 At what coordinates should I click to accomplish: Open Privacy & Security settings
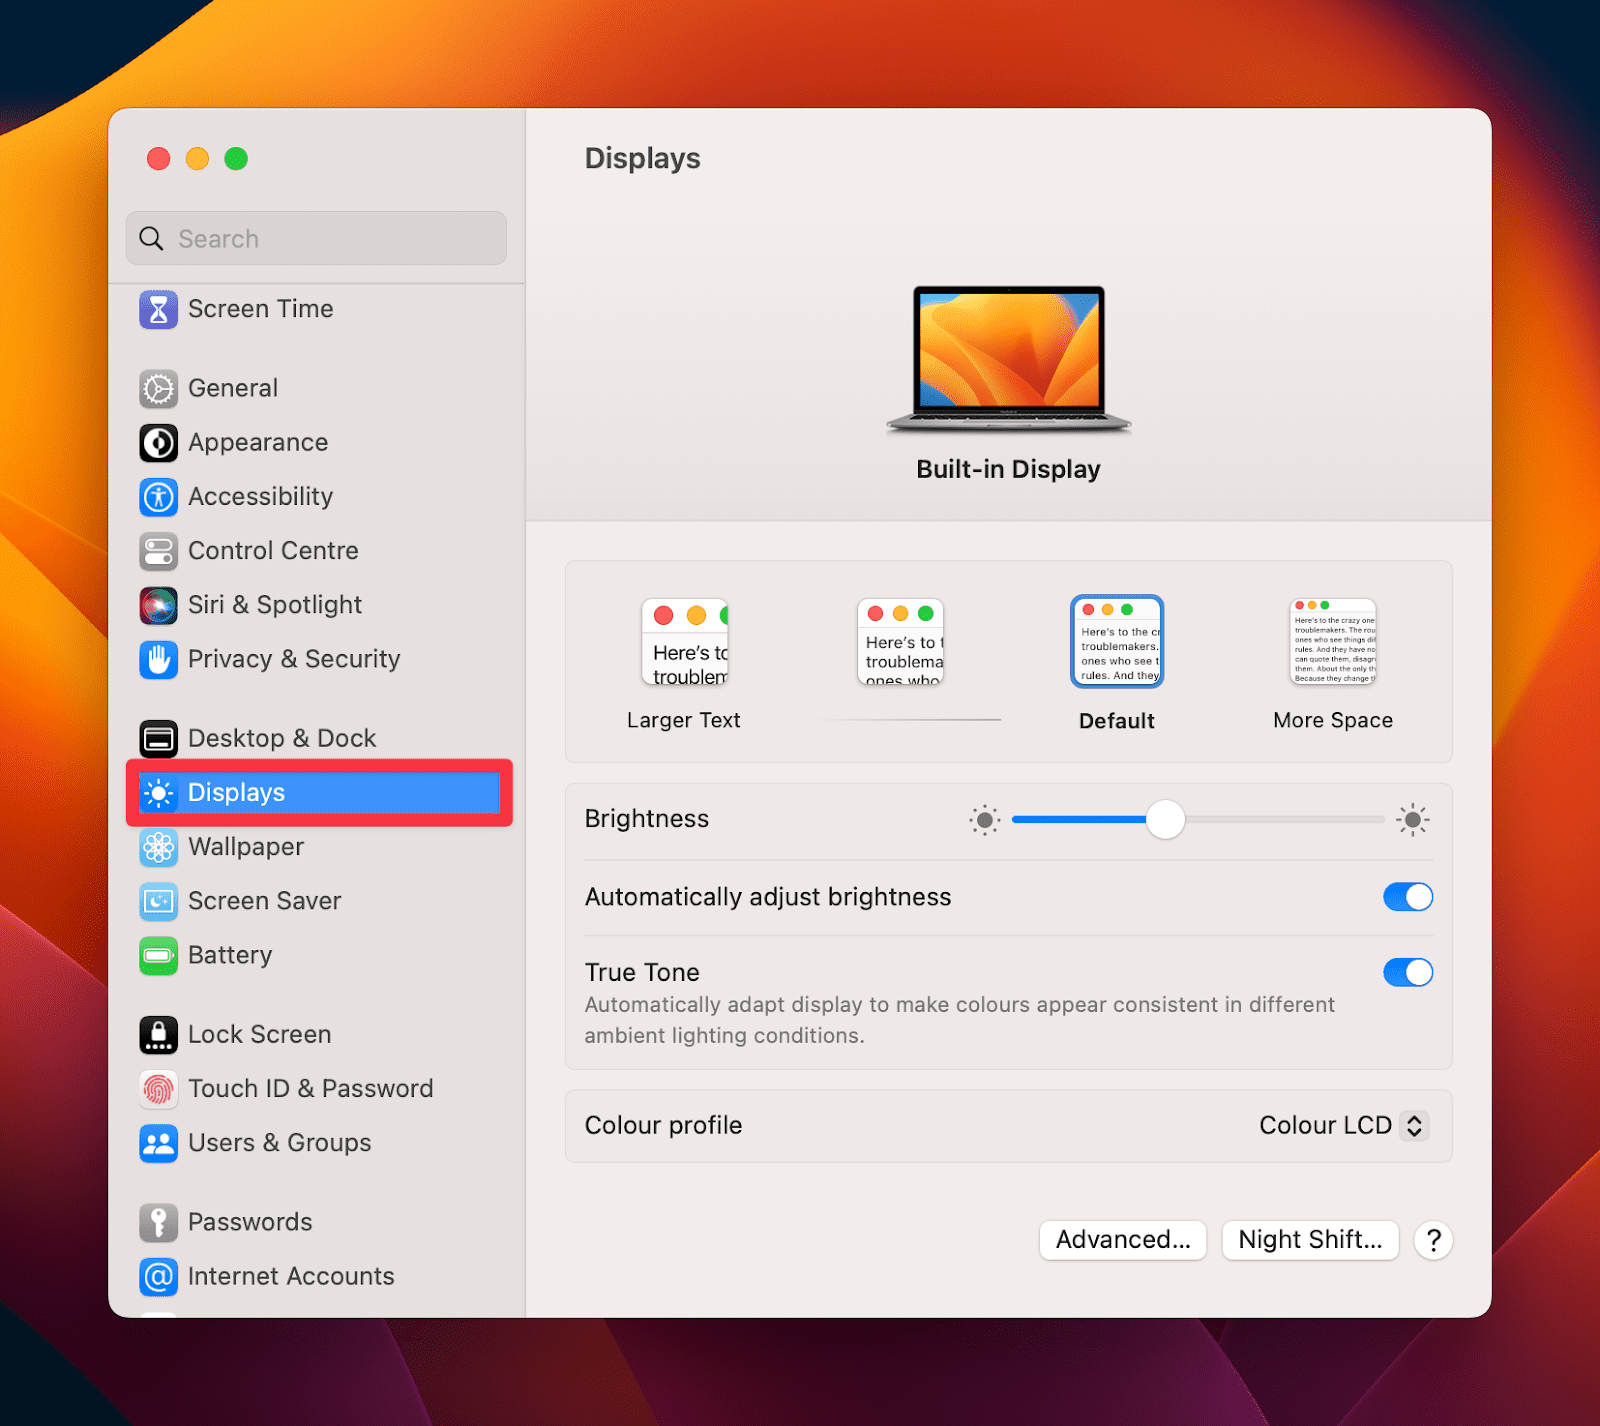pyautogui.click(x=293, y=658)
